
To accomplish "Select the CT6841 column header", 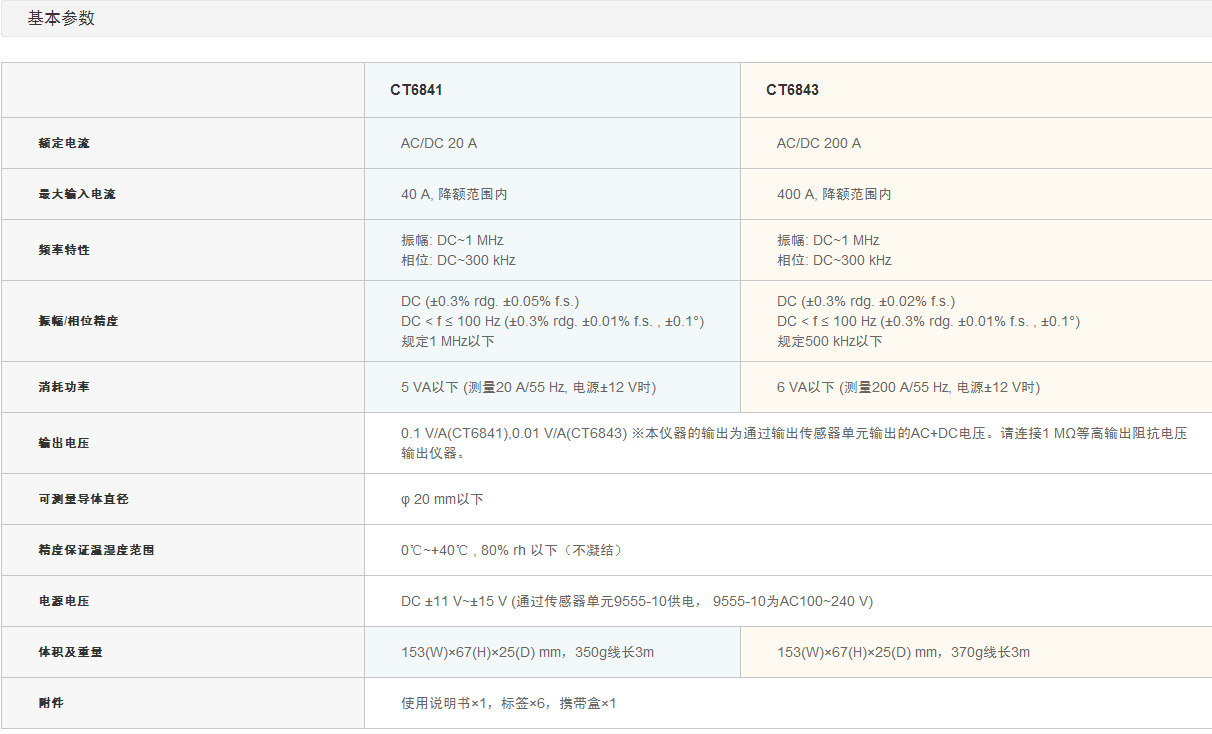I will tap(416, 90).
